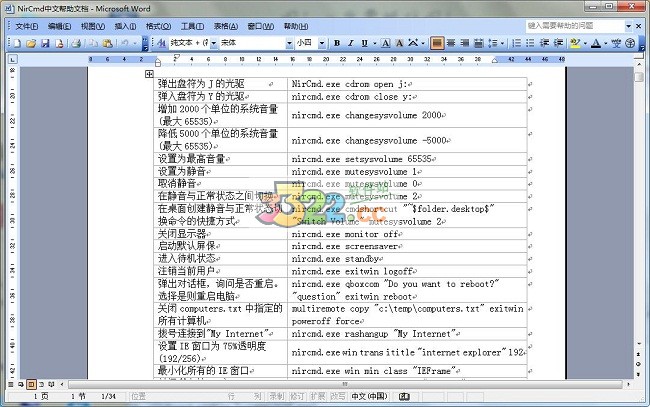Viewport: 650px width, 407px height.
Task: Click the Permission icon in toolbar
Action: (59, 43)
